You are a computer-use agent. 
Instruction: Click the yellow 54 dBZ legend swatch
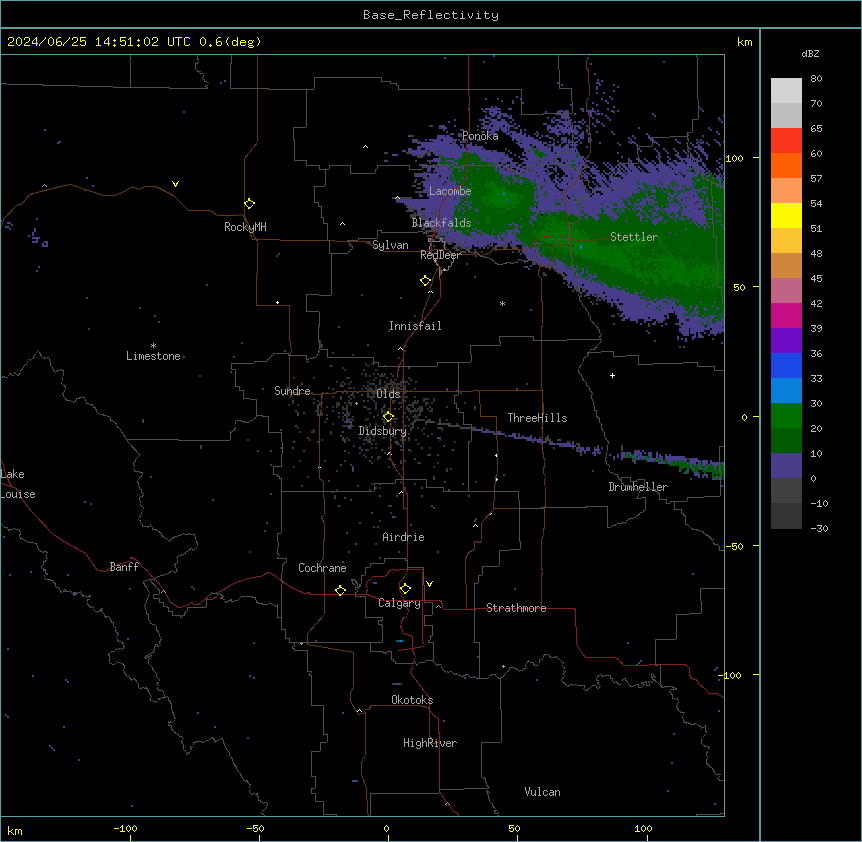tap(786, 215)
